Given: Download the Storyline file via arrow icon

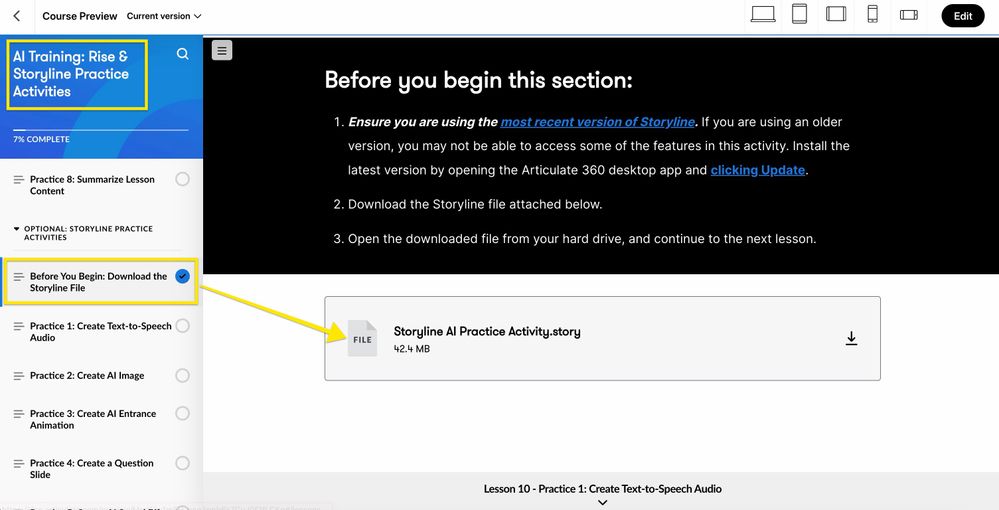Looking at the screenshot, I should (851, 339).
